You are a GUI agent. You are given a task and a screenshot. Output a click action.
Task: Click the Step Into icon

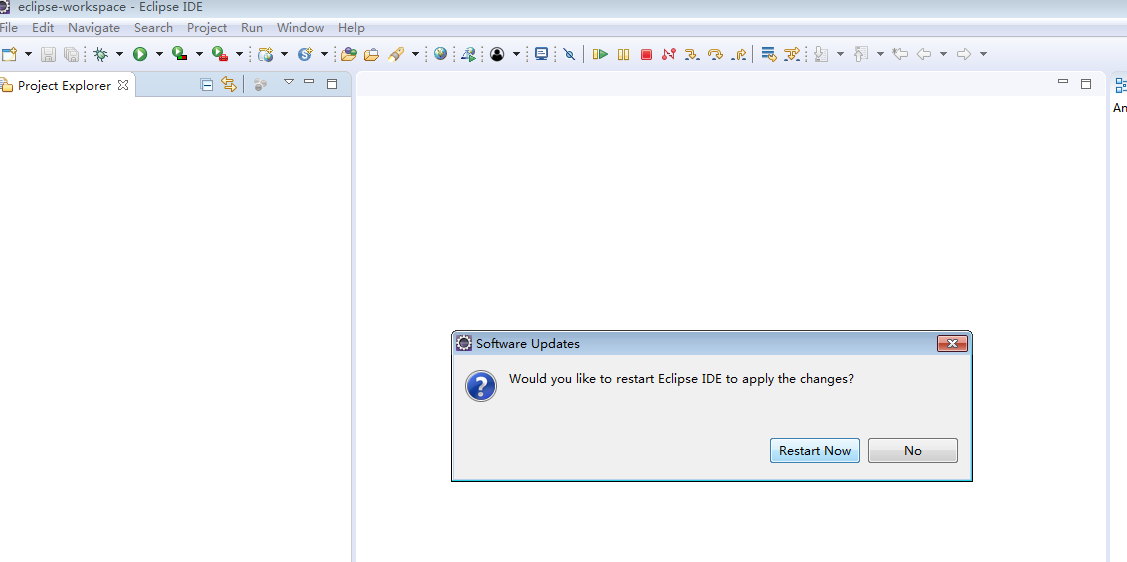(692, 54)
